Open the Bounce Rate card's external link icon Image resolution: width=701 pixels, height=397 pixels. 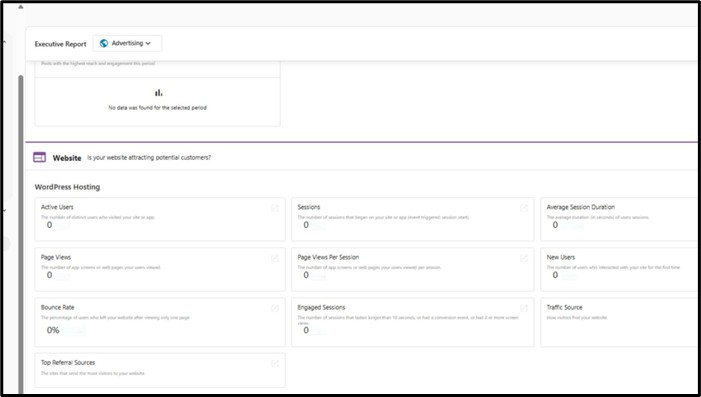pos(274,308)
